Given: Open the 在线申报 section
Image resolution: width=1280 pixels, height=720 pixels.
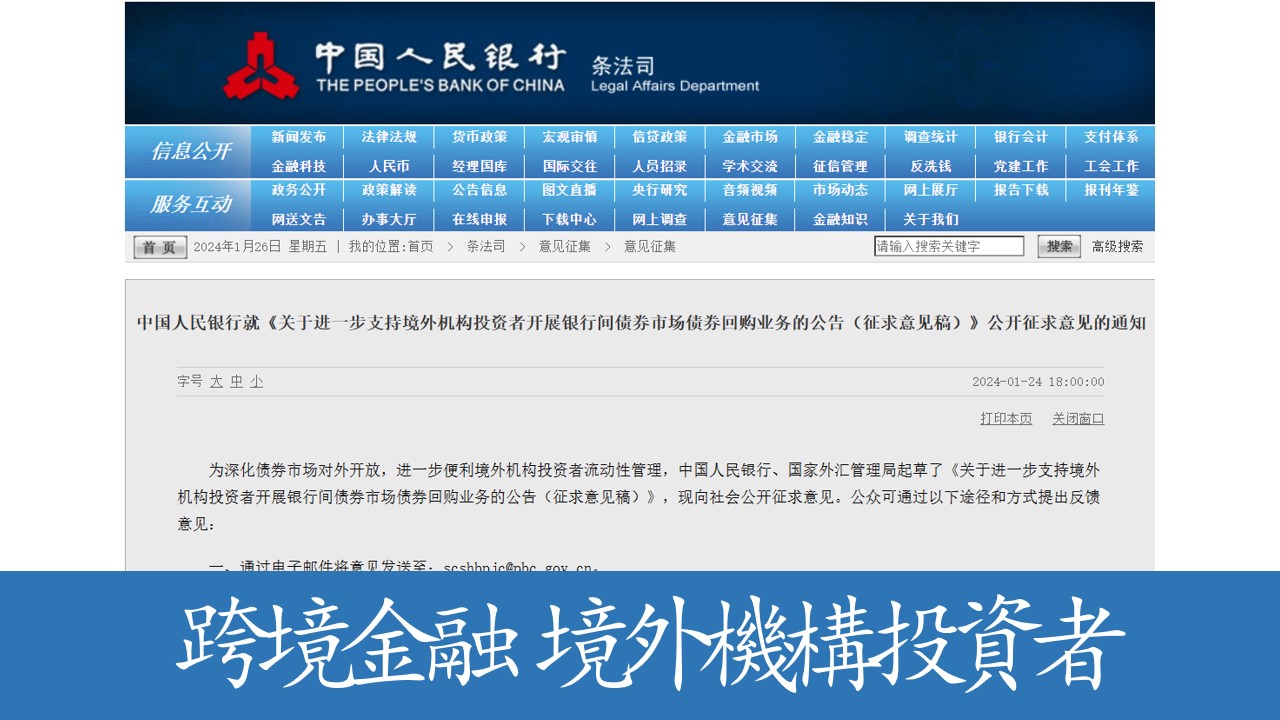Looking at the screenshot, I should pyautogui.click(x=479, y=219).
